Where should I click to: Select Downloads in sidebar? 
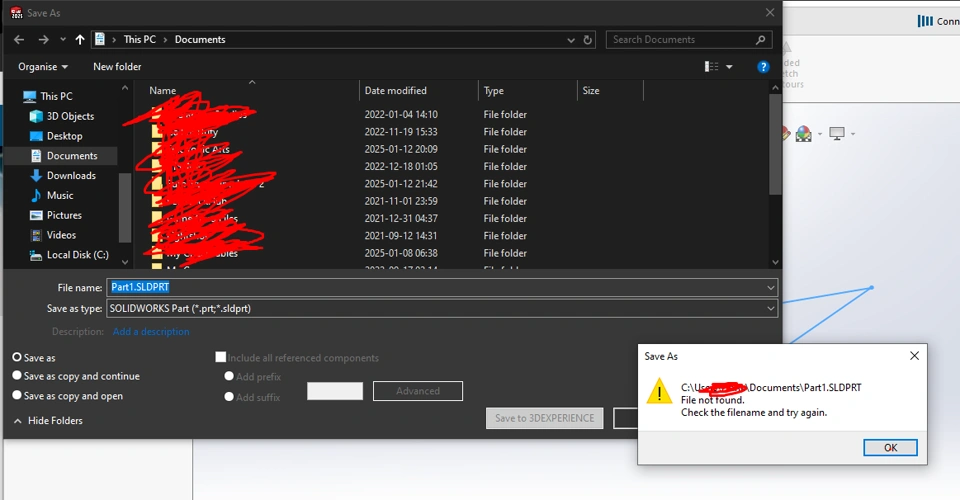(71, 176)
